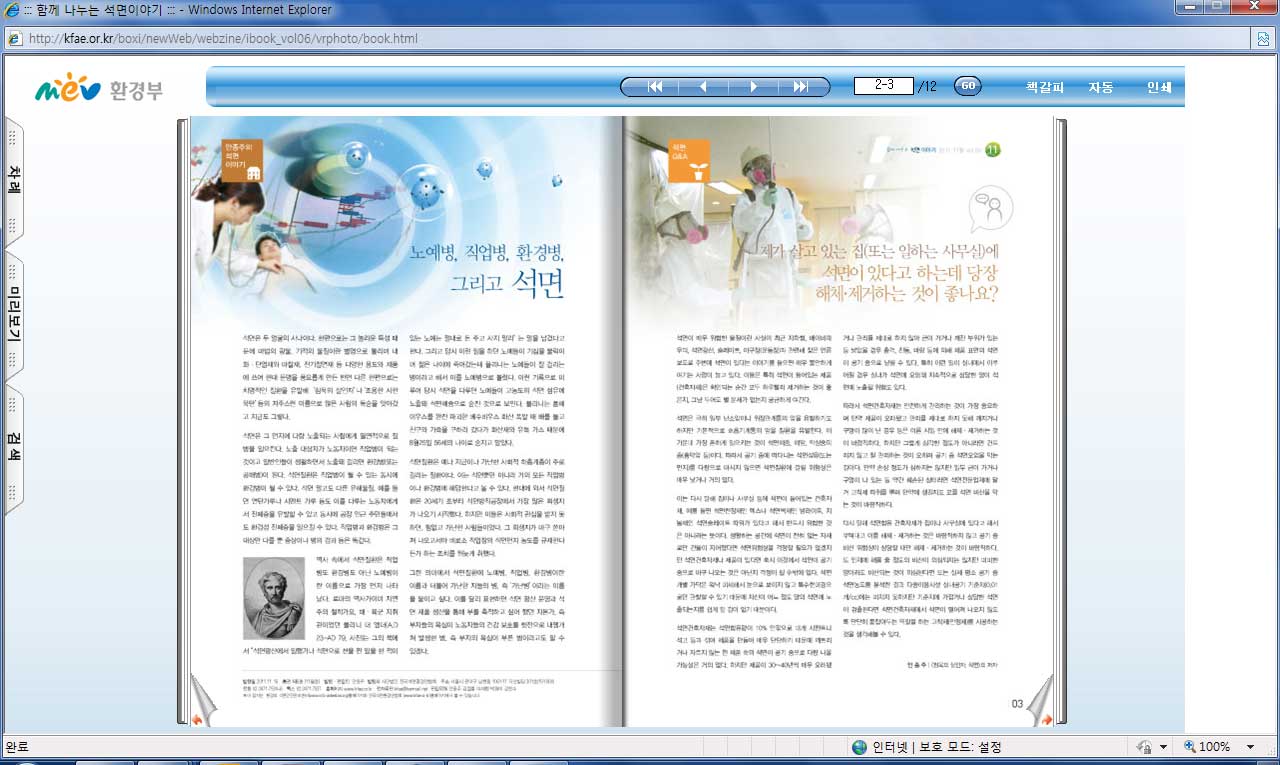The image size is (1280, 765).
Task: Toggle 자동 auto page flip
Action: tap(1101, 87)
